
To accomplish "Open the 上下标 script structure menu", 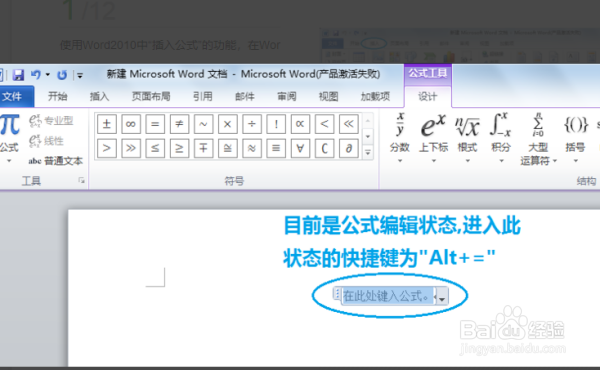I will (x=433, y=138).
